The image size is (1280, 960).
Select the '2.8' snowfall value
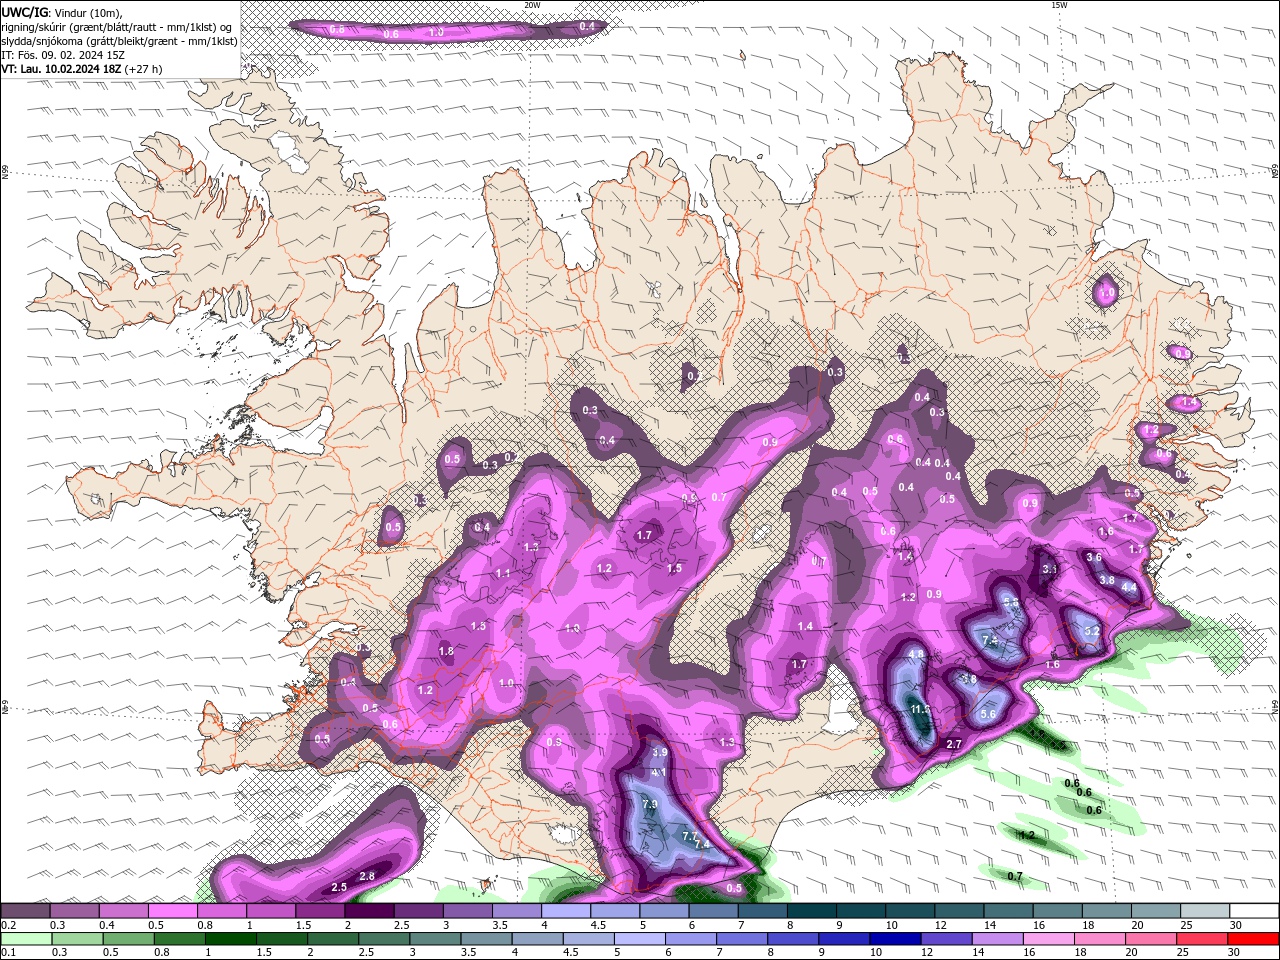pyautogui.click(x=367, y=876)
